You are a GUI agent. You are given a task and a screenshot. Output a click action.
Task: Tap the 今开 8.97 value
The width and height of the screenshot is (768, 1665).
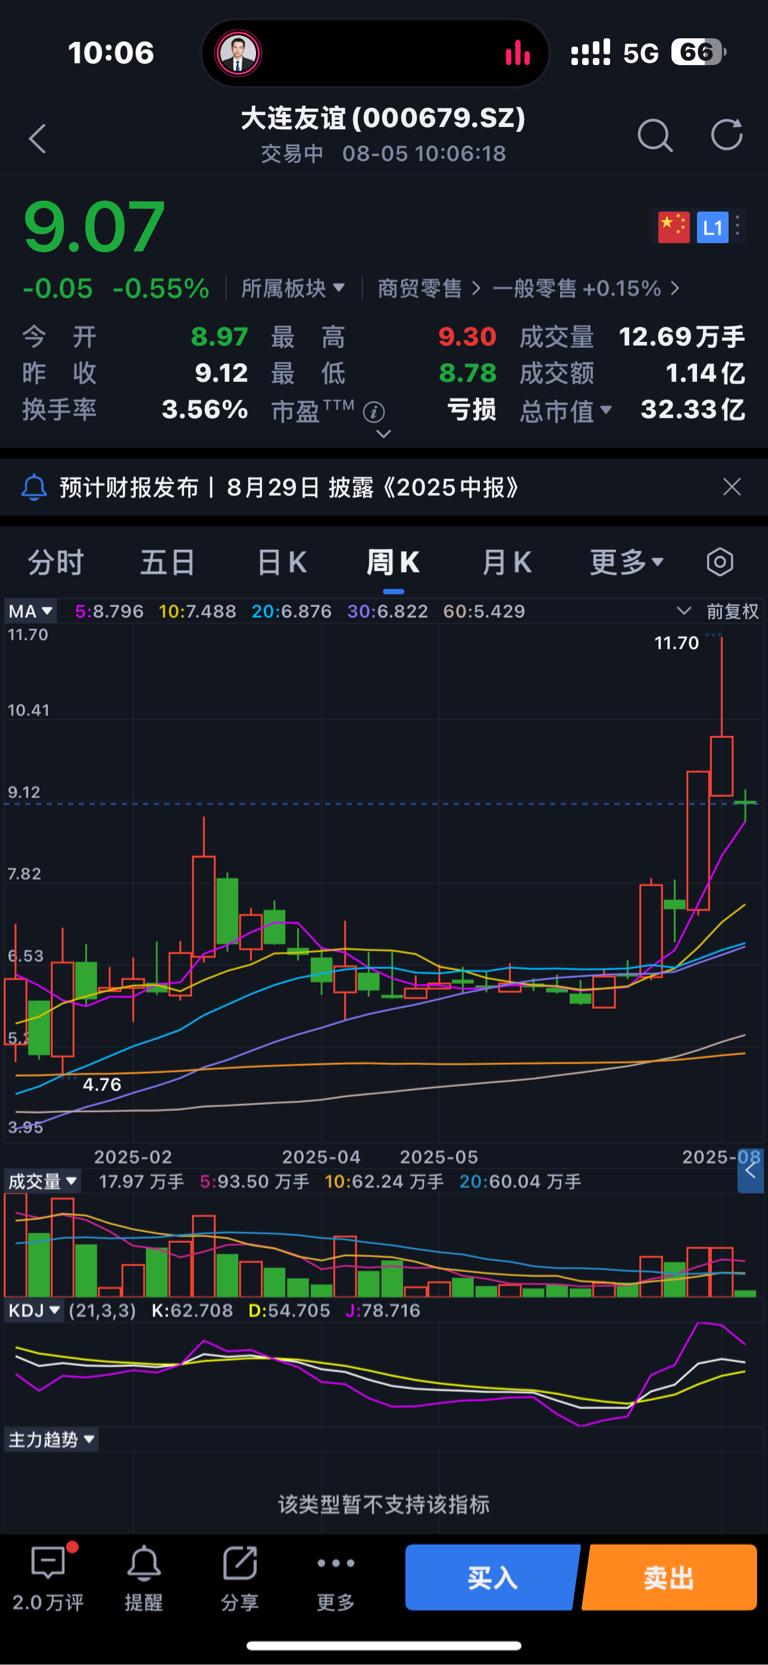point(219,337)
